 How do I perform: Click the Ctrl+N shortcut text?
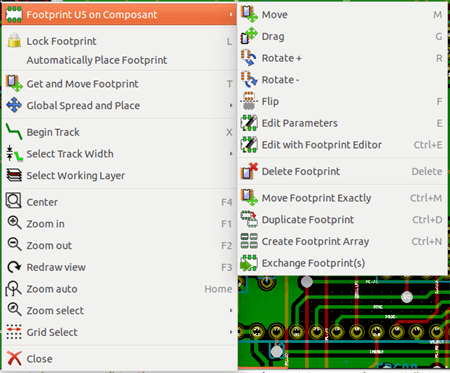coord(427,241)
